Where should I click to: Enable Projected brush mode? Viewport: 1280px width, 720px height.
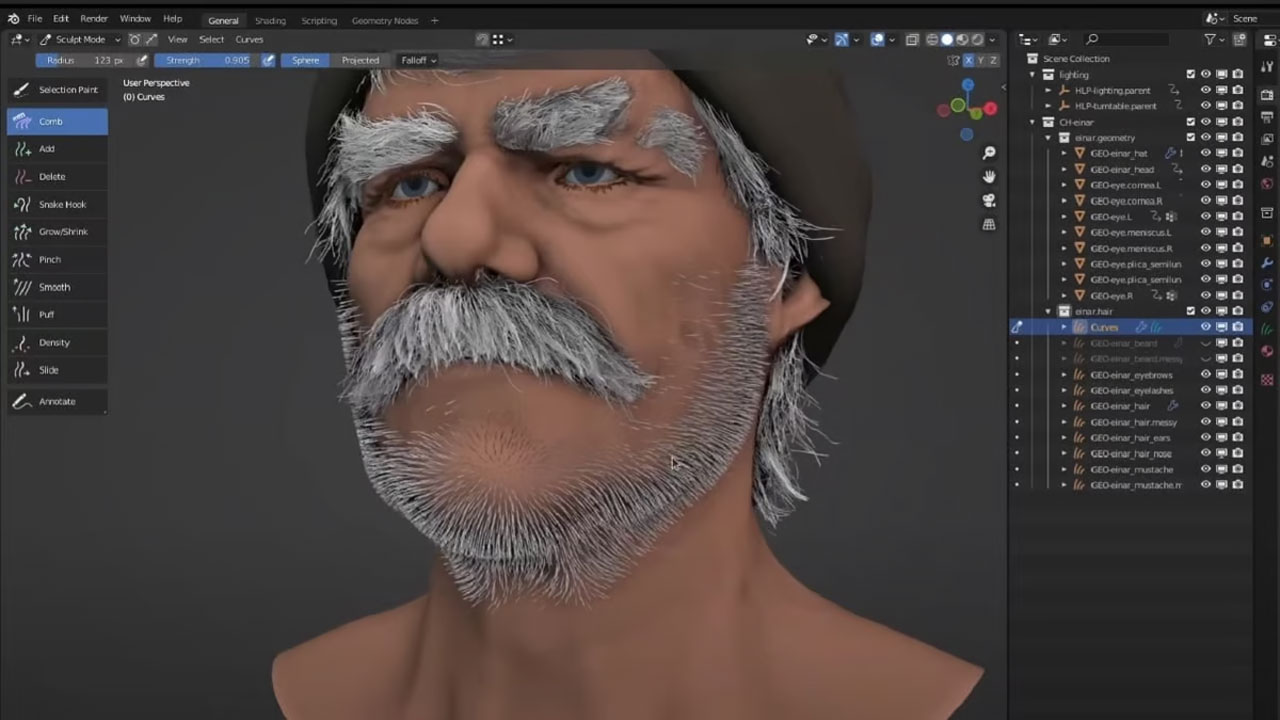360,60
